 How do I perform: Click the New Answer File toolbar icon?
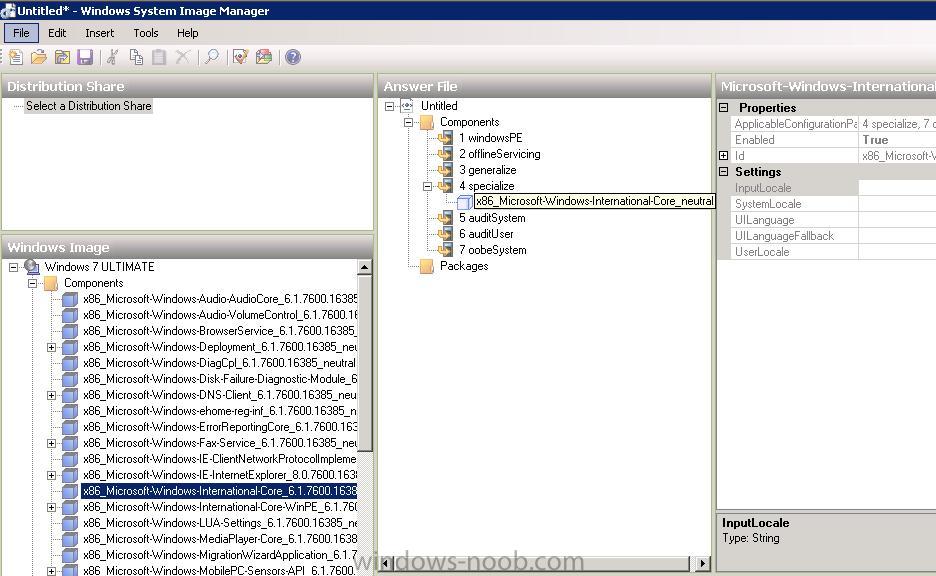(16, 57)
